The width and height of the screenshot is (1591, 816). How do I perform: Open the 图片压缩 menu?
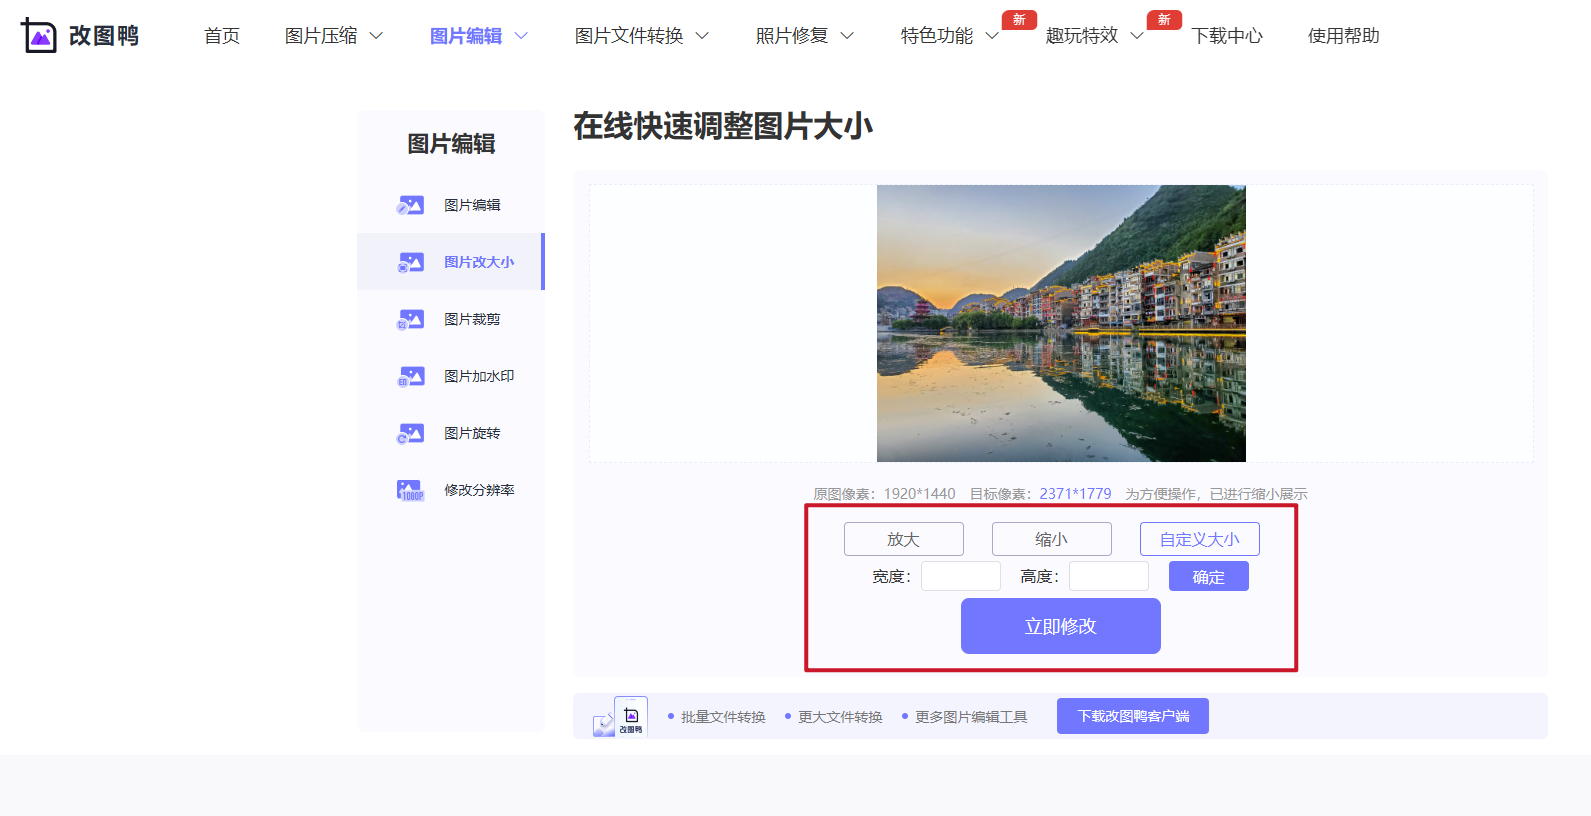[321, 36]
